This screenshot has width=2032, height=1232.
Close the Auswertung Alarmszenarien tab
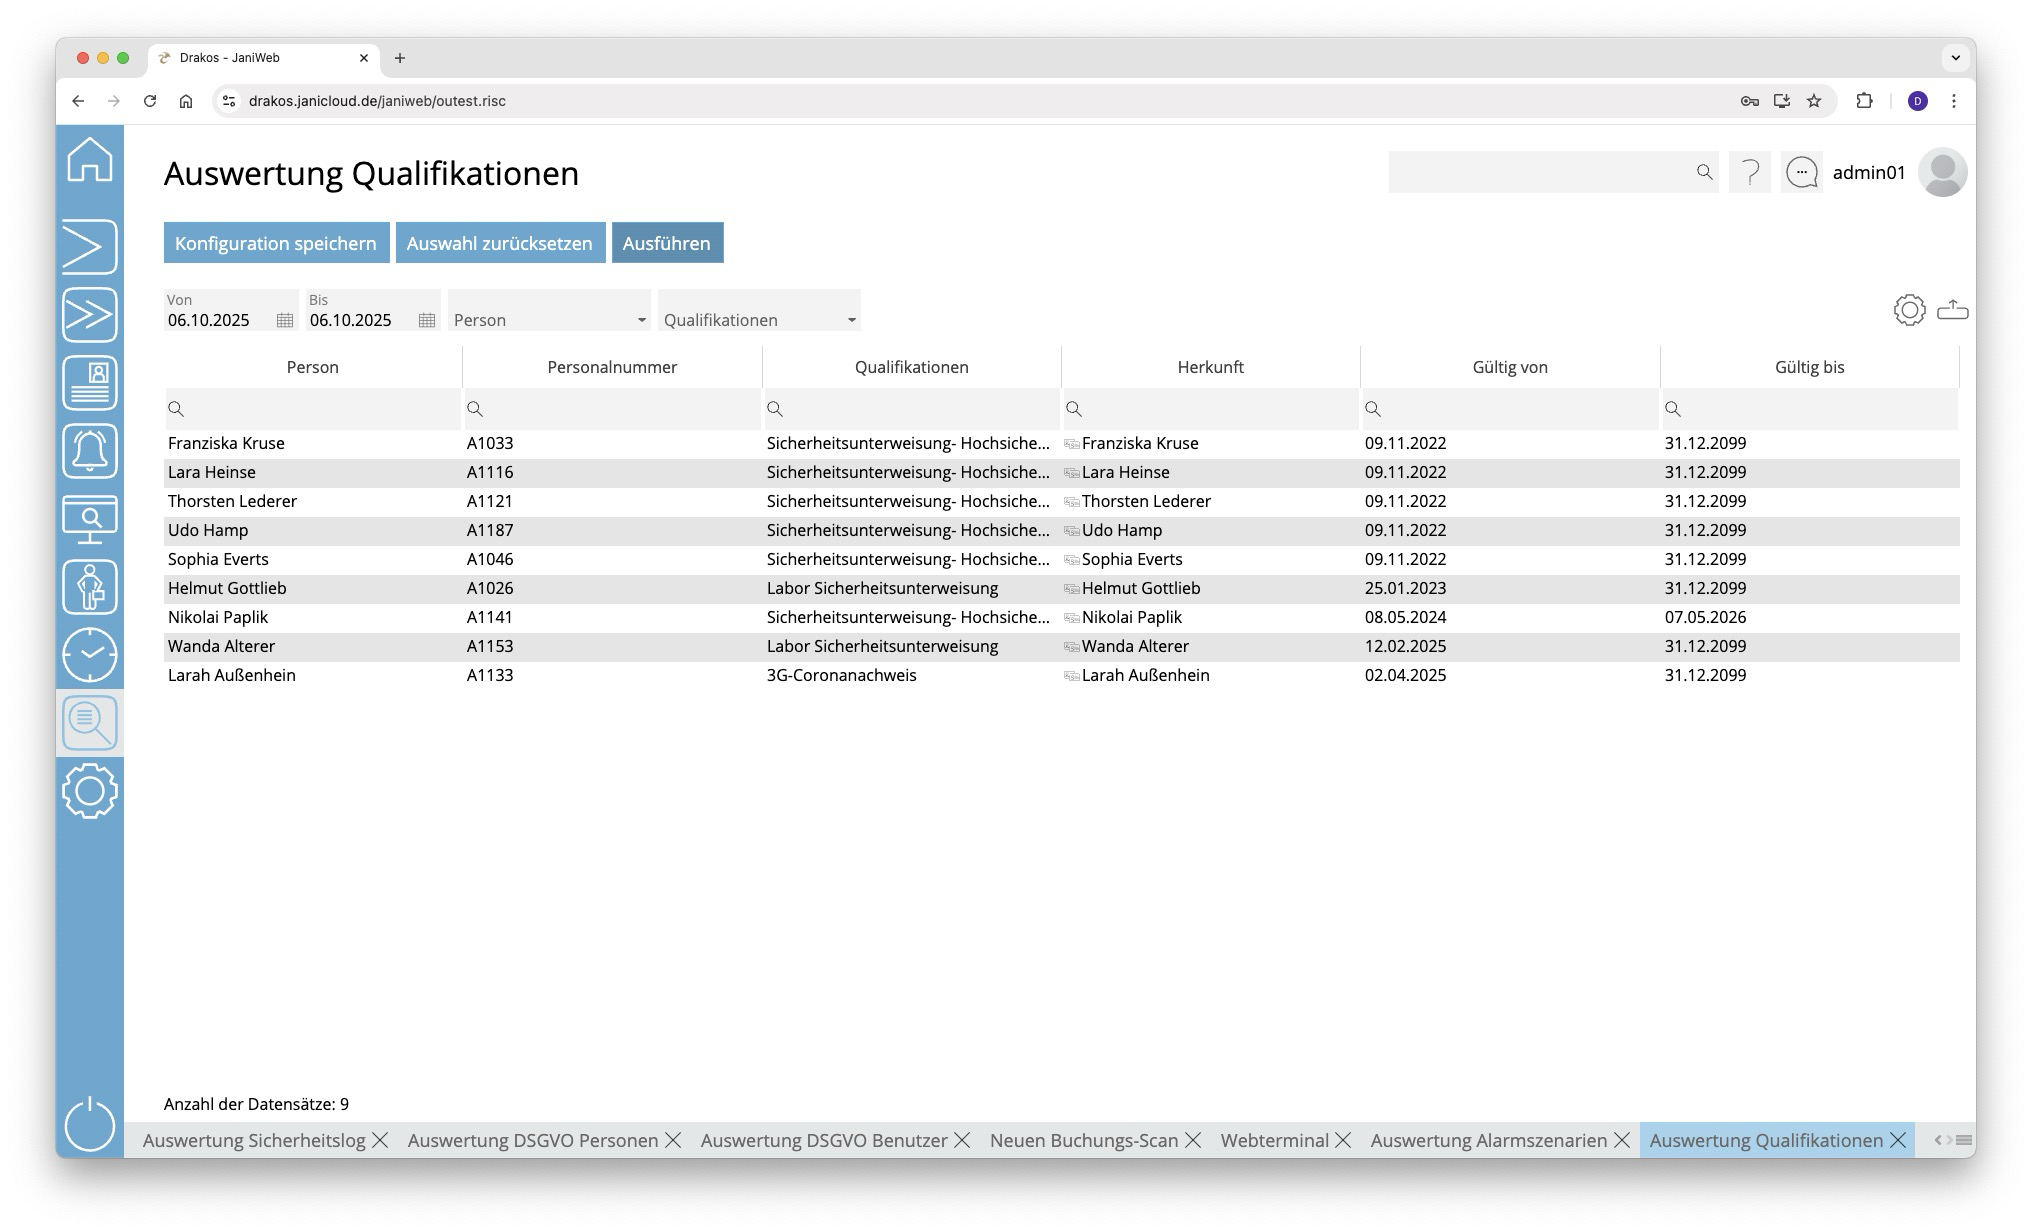pyautogui.click(x=1622, y=1140)
